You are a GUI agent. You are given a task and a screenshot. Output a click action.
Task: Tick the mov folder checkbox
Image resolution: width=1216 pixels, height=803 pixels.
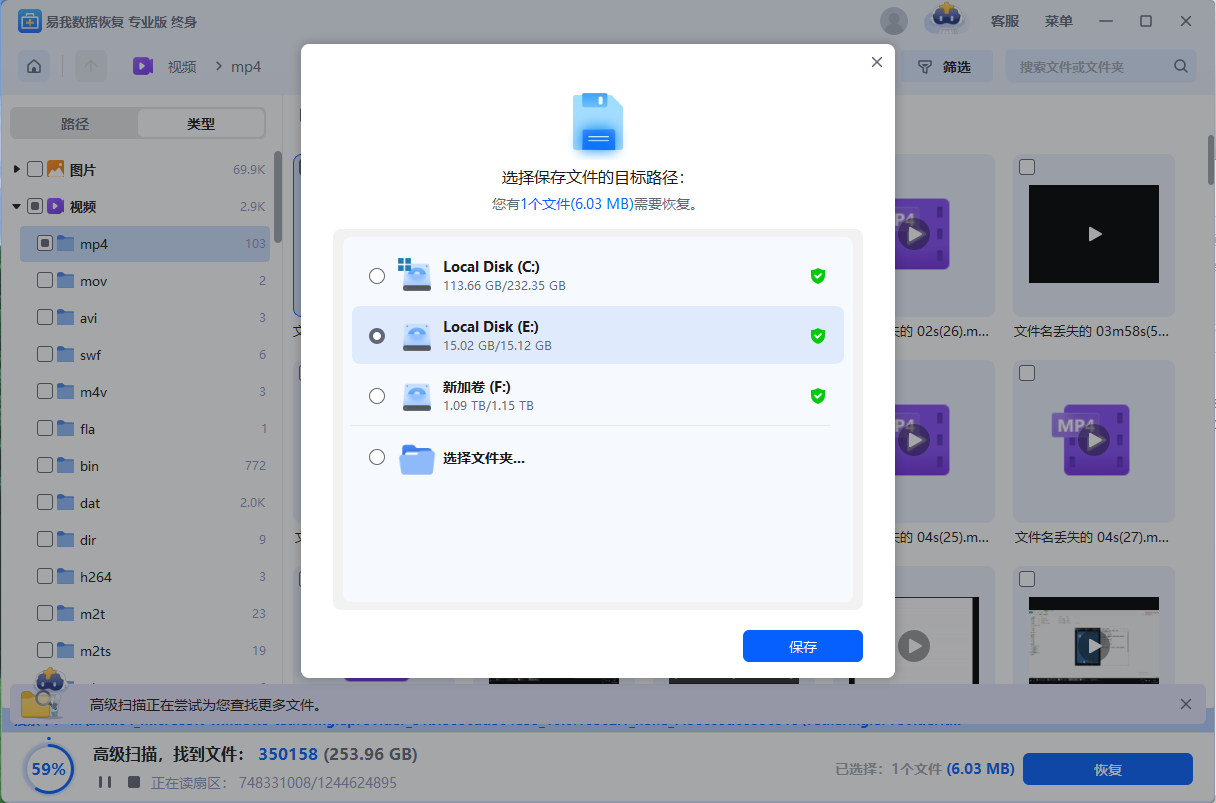tap(45, 281)
